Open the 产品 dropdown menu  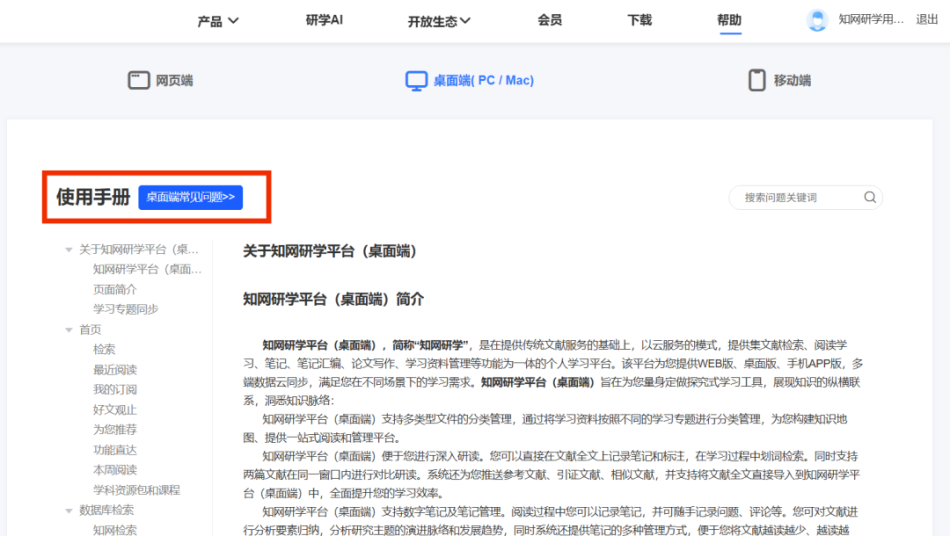(218, 21)
